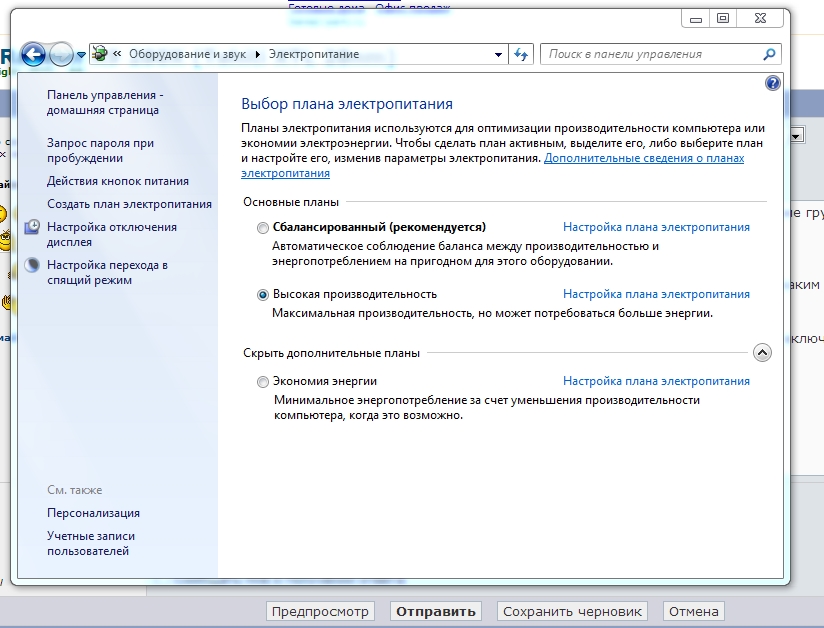Screen dimensions: 824x628
Task: Open "Настройка перехода в спящий режим"
Action: [x=107, y=272]
